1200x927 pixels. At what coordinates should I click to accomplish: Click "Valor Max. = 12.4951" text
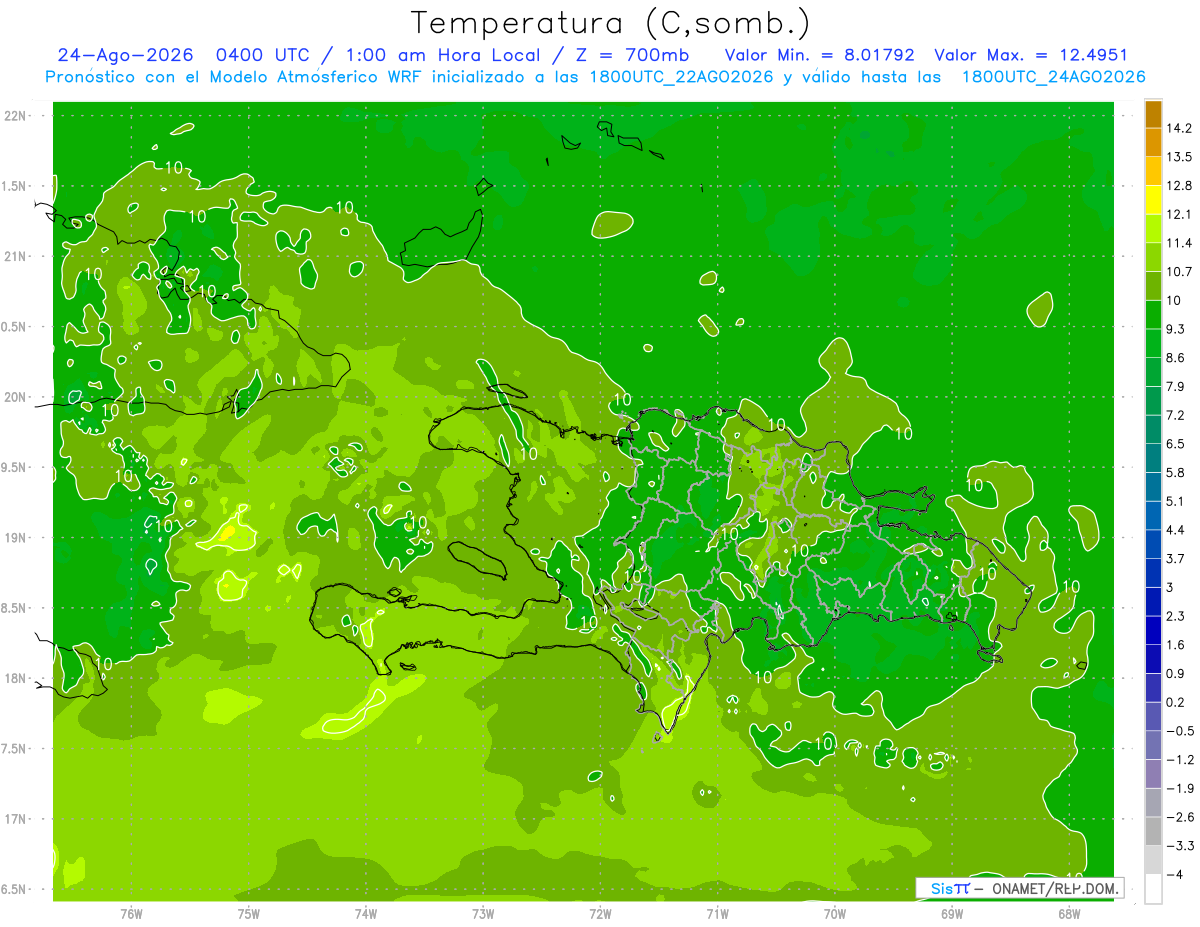point(1031,55)
